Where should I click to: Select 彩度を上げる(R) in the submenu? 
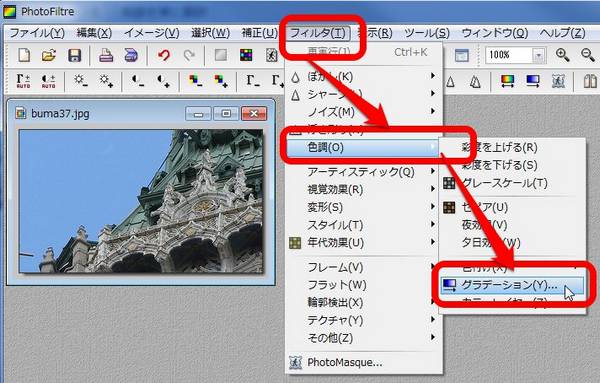point(512,147)
